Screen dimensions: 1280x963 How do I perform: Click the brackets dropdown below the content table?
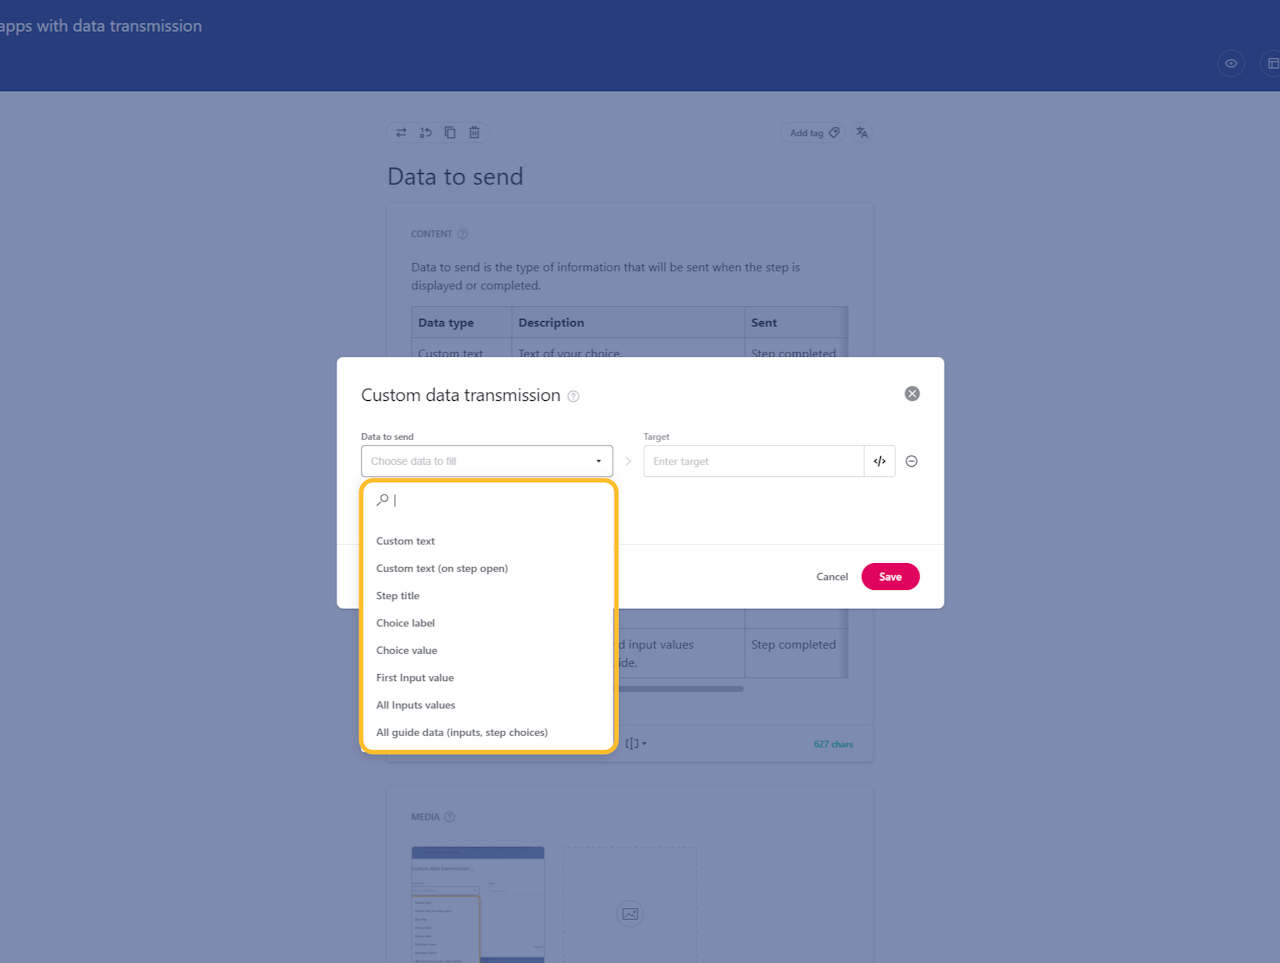coord(637,743)
